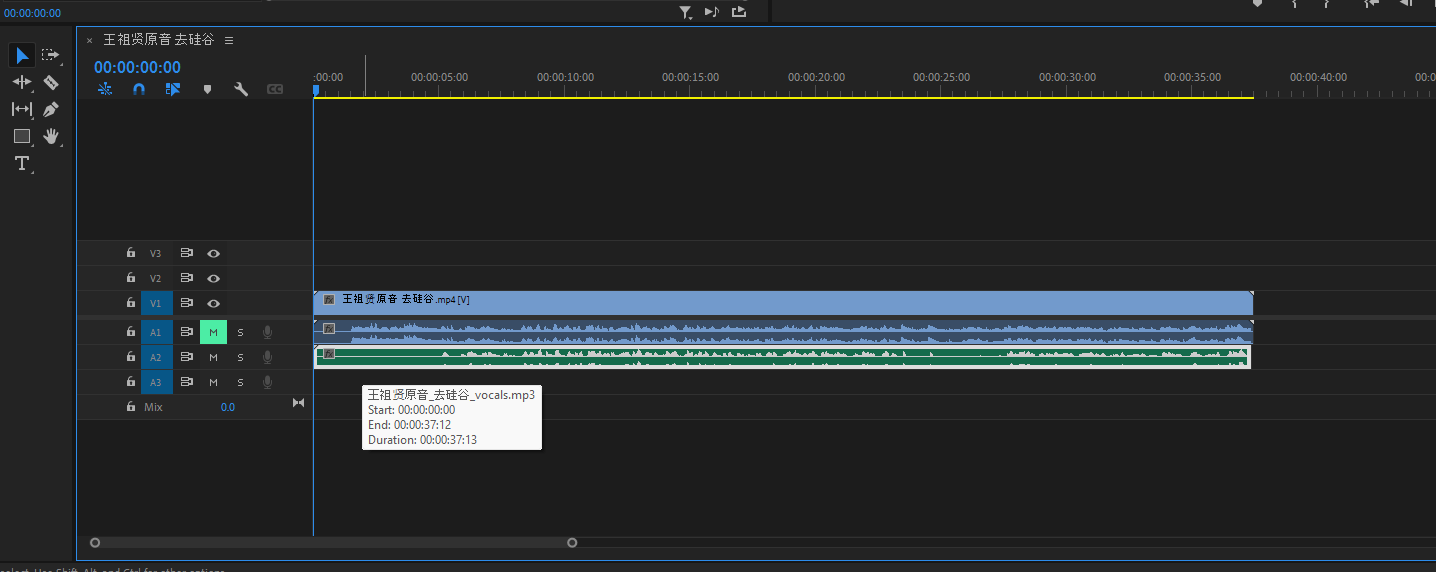Toggle track lock for A1

click(130, 332)
